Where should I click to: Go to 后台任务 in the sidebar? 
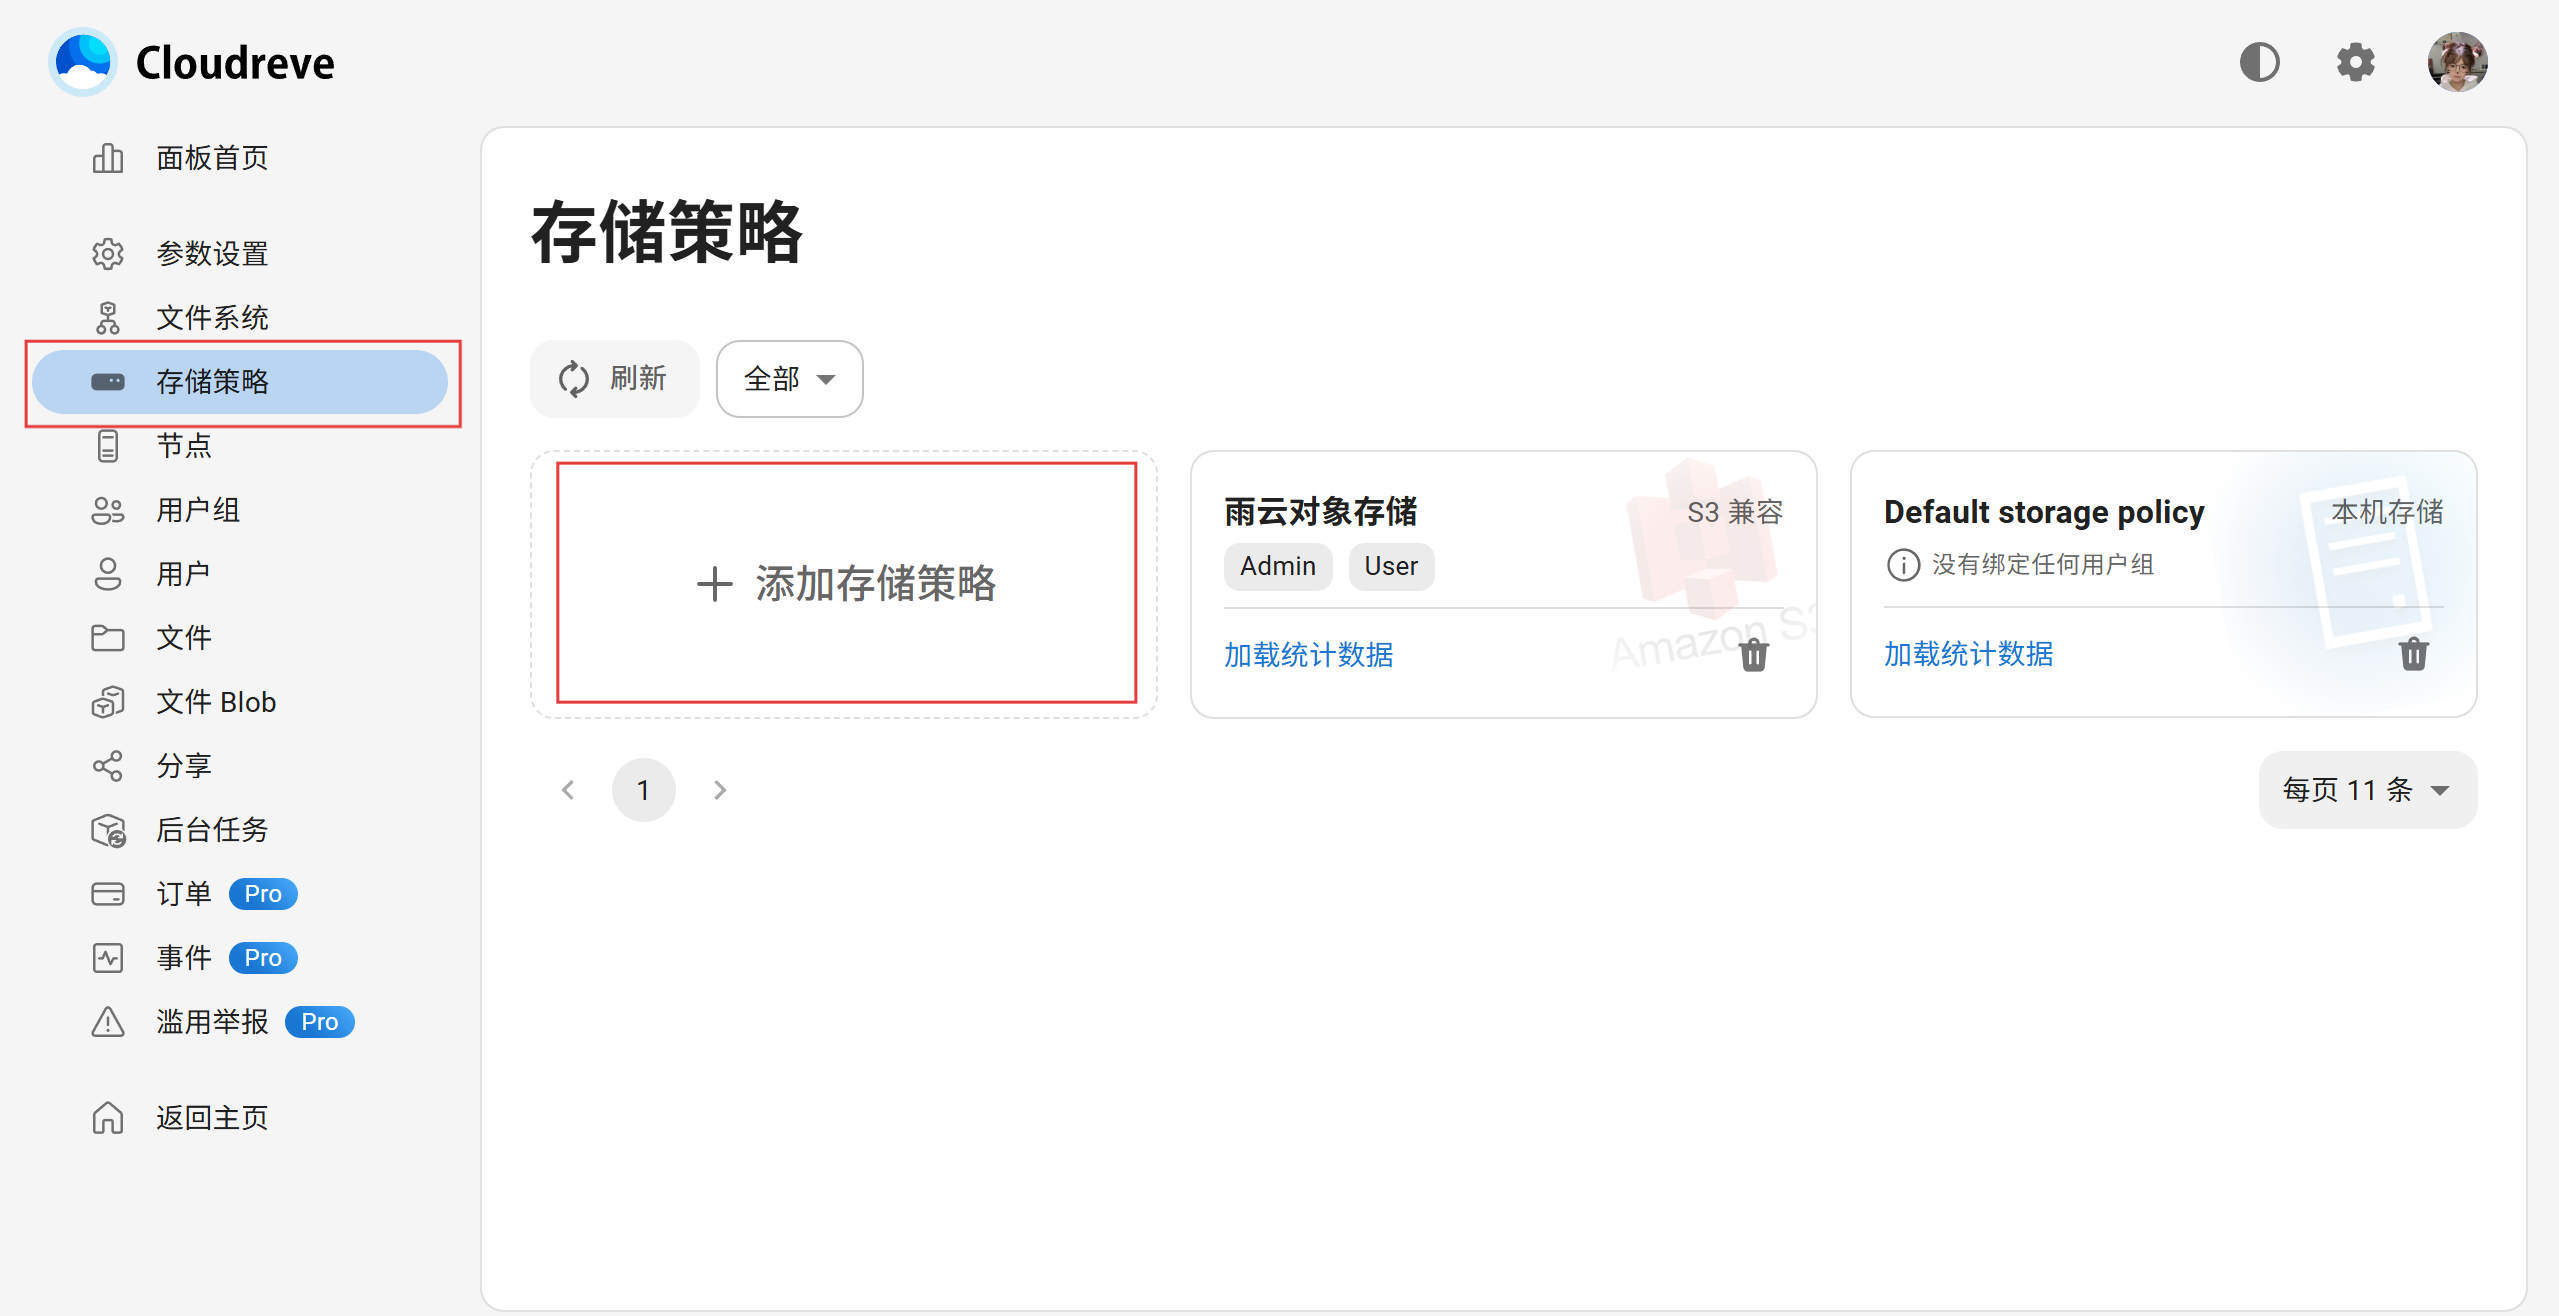(x=212, y=830)
